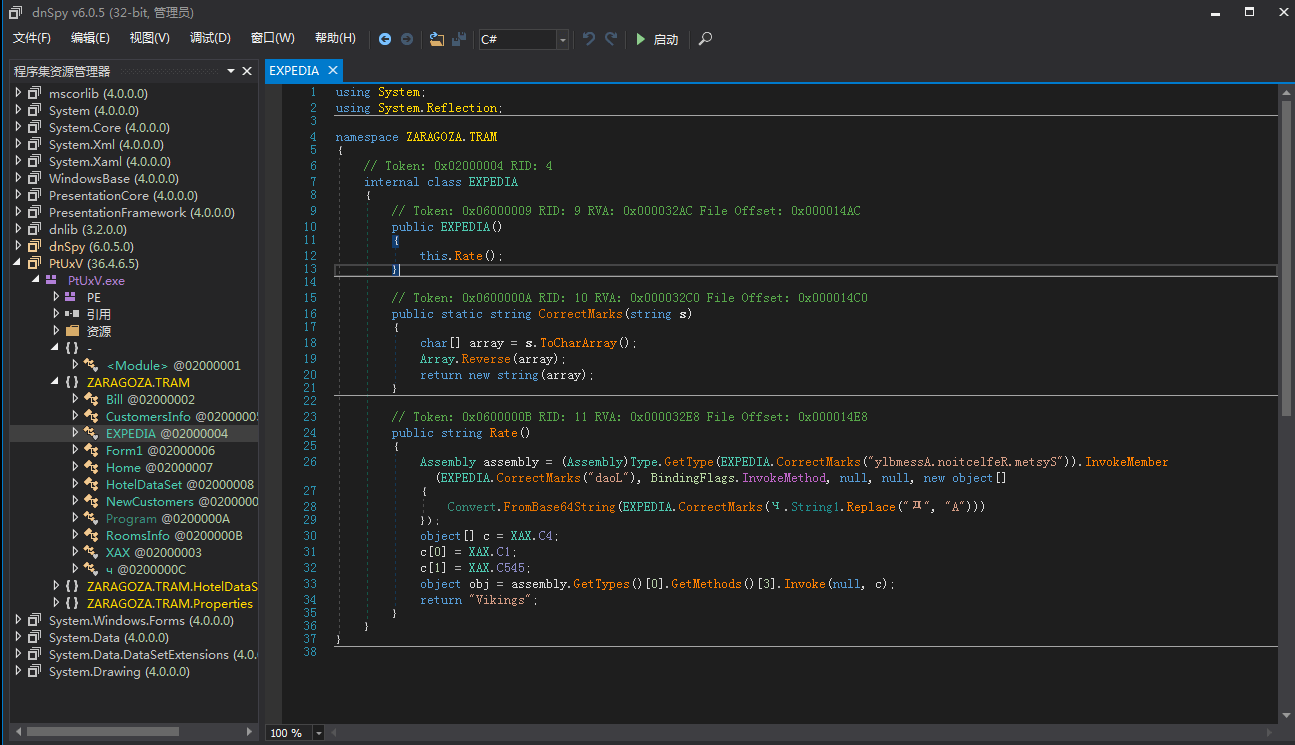This screenshot has width=1295, height=745.
Task: Select the CustomersInfo class in tree
Action: click(x=181, y=416)
